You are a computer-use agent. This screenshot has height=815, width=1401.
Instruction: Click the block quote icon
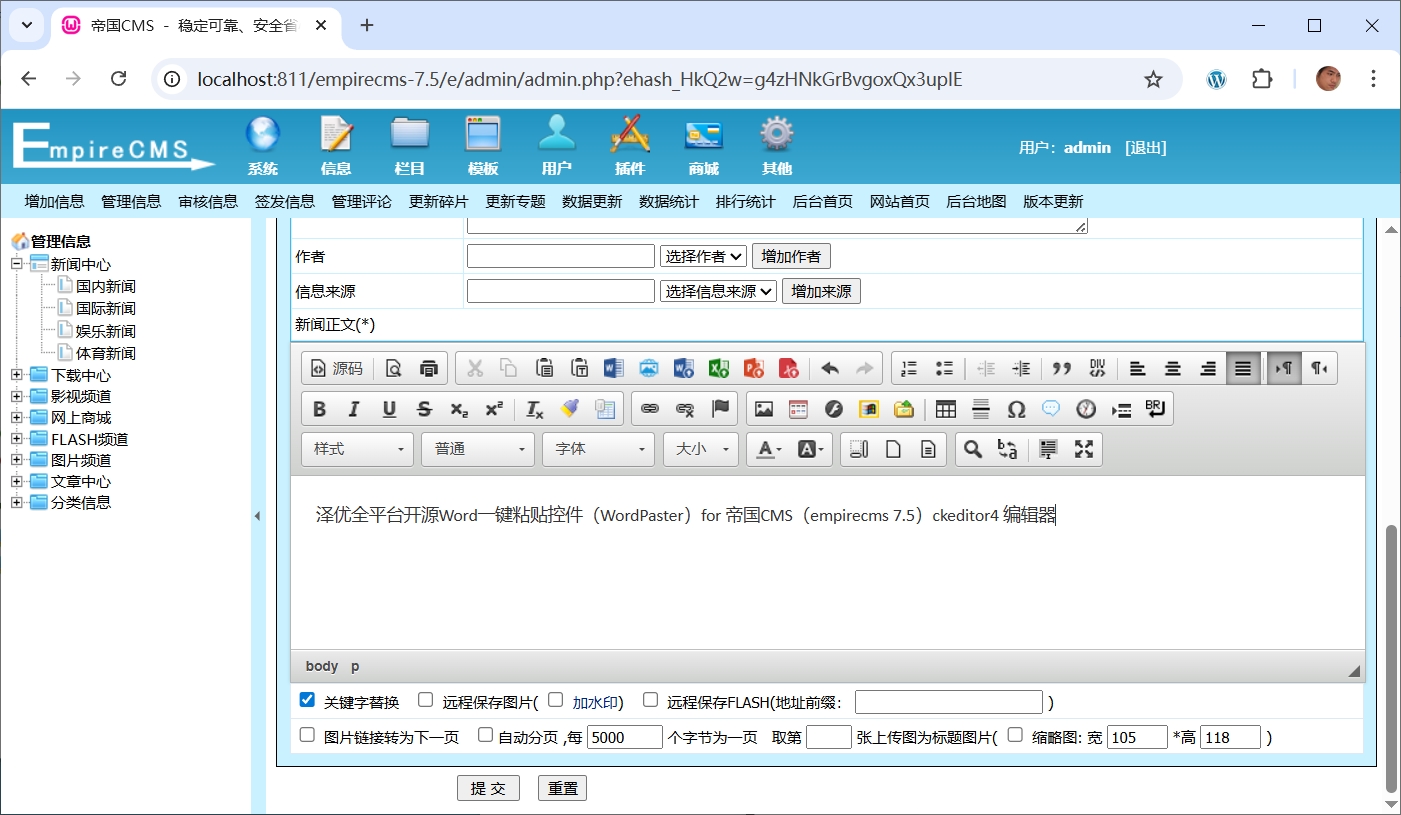pos(1062,369)
